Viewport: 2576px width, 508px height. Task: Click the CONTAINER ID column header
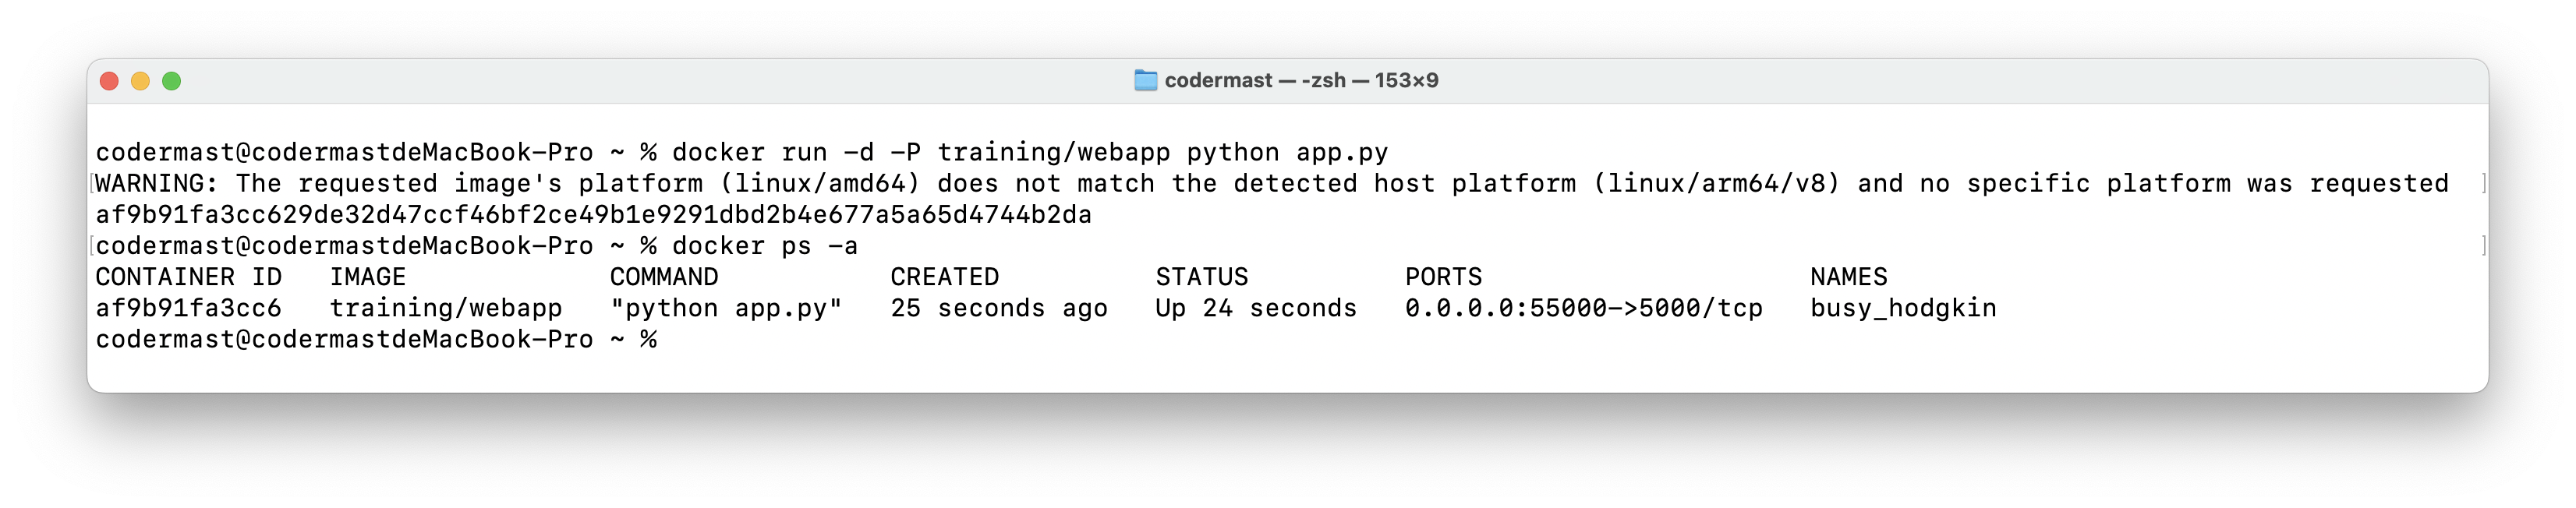(x=188, y=277)
